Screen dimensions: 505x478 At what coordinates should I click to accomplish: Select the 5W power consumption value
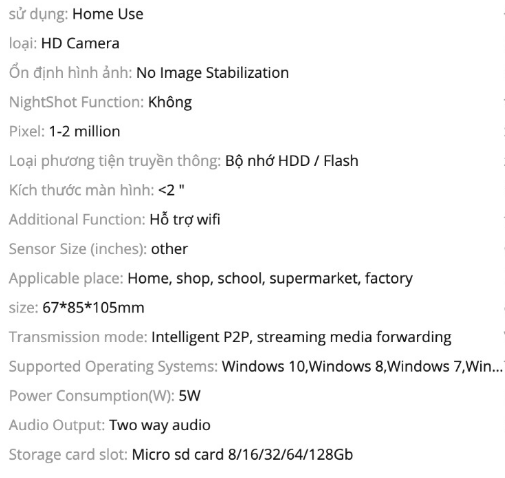click(189, 396)
